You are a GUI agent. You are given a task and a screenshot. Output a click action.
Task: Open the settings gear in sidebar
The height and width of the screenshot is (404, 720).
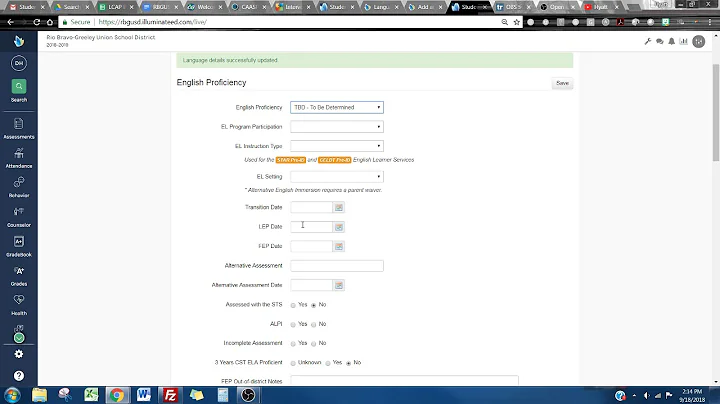click(19, 354)
